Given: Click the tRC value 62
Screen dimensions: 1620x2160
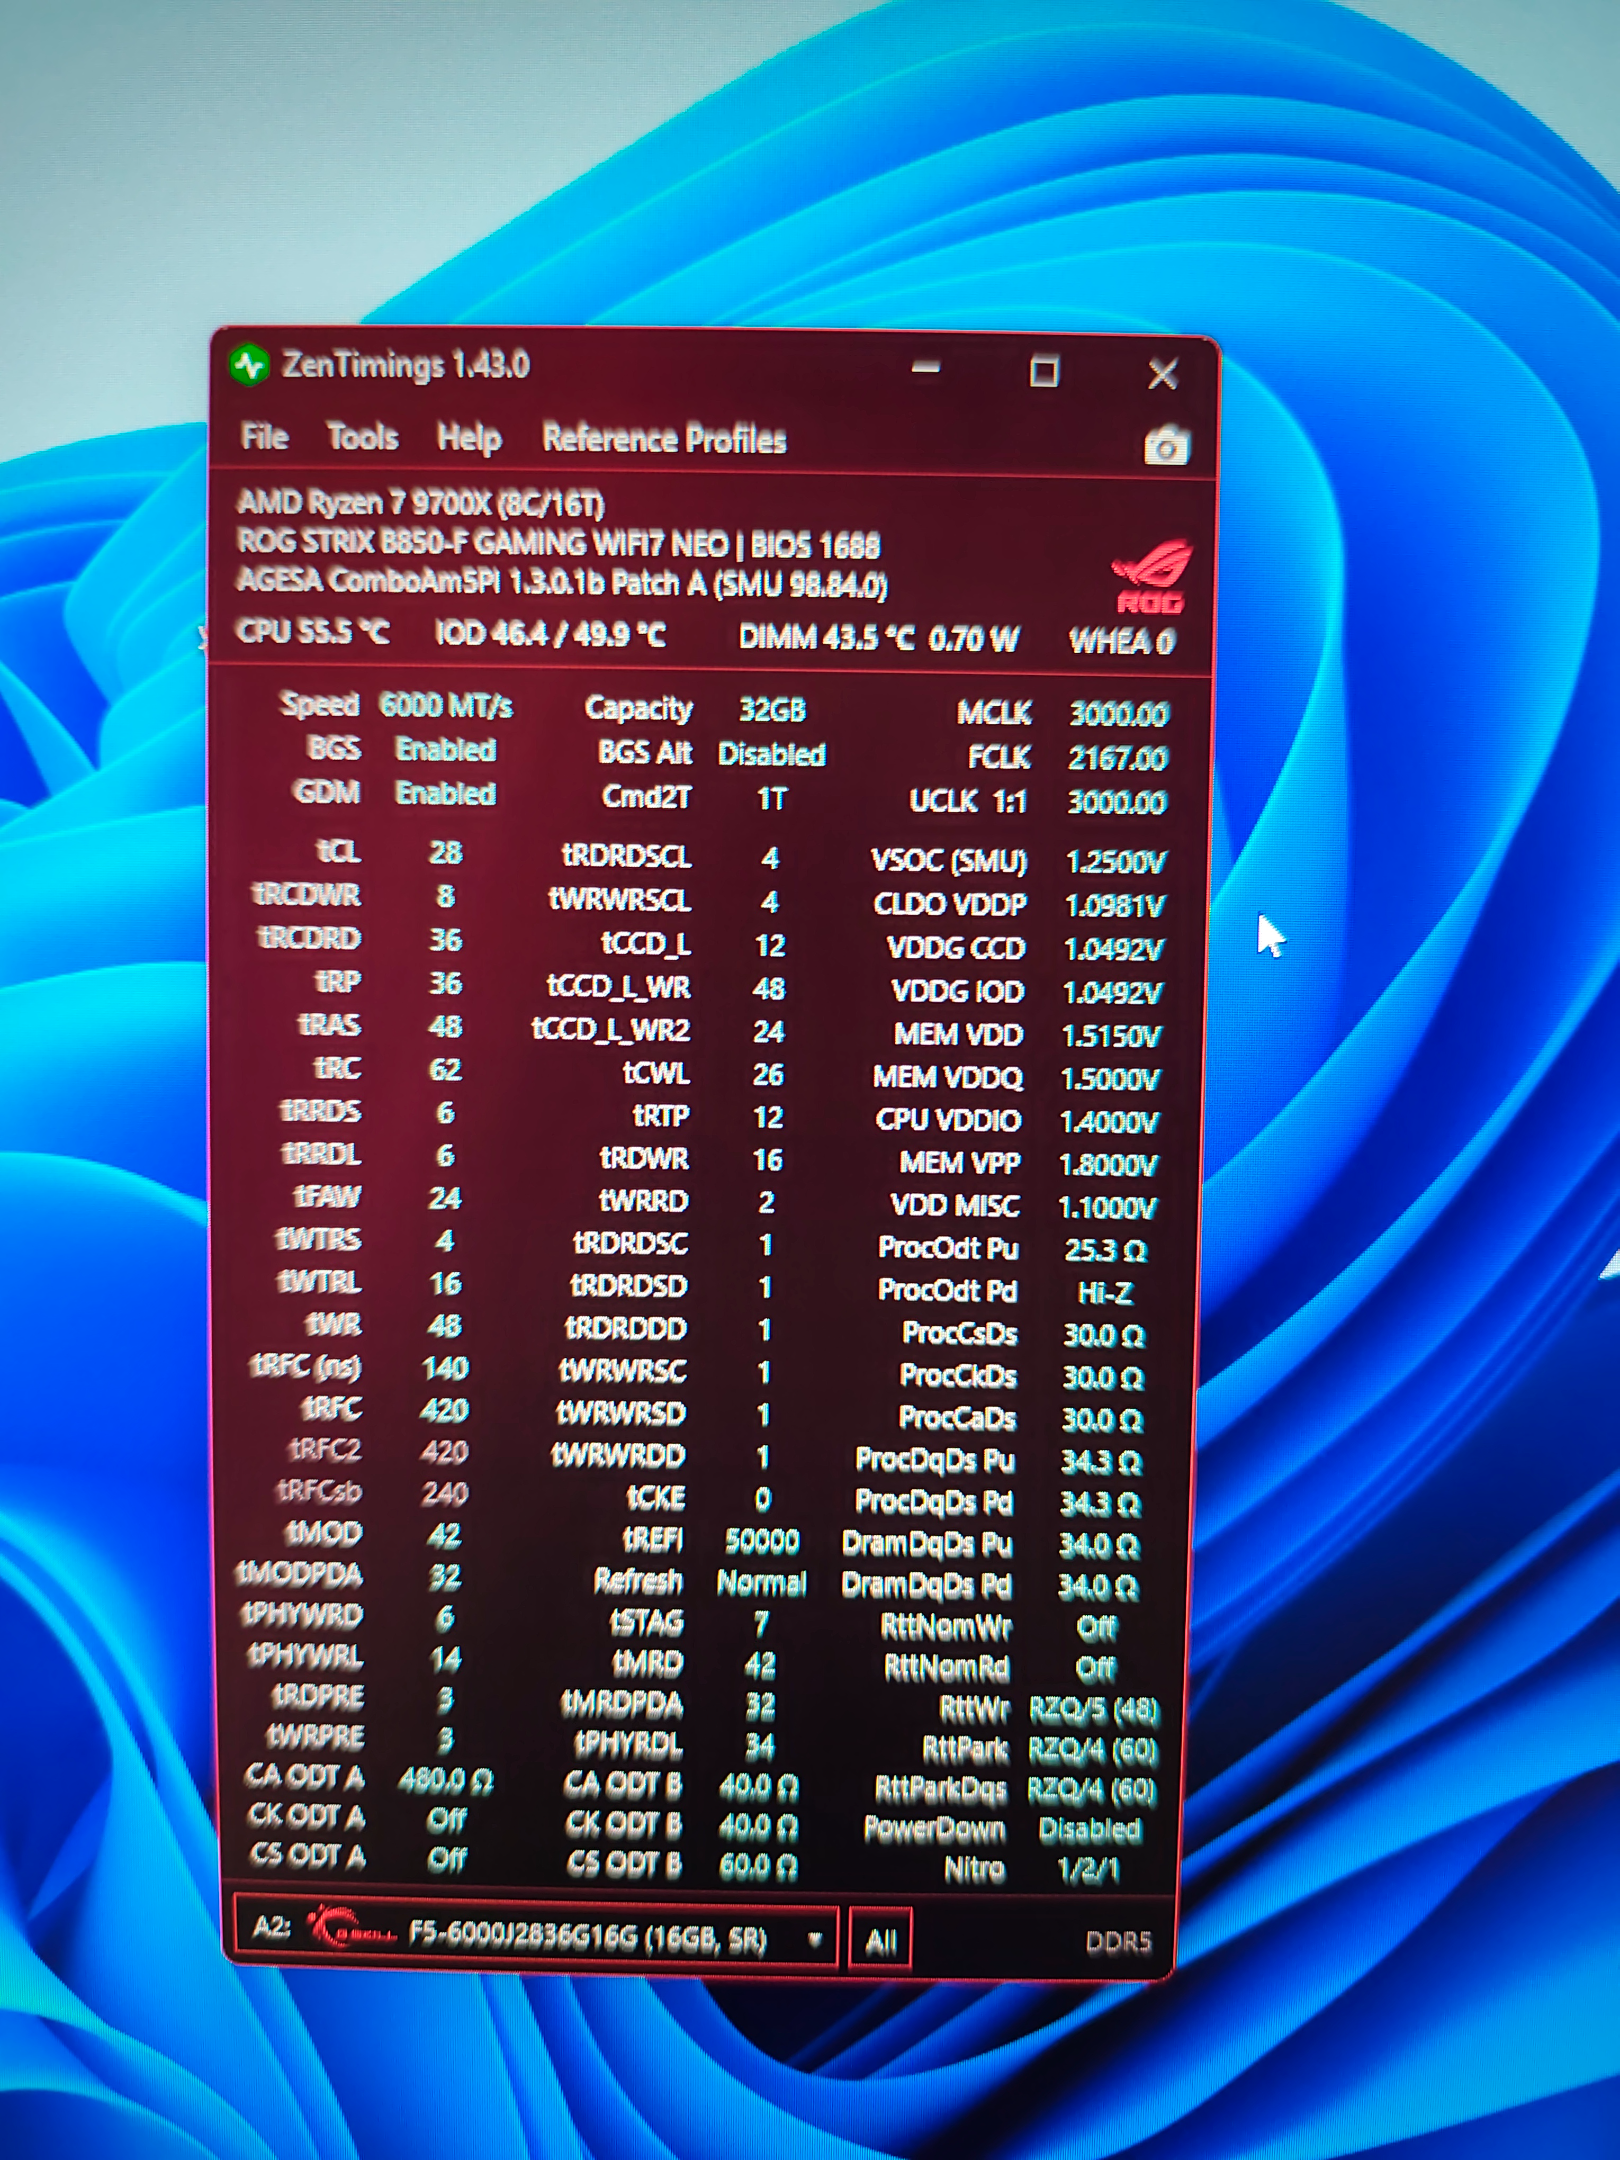Looking at the screenshot, I should point(445,1069).
